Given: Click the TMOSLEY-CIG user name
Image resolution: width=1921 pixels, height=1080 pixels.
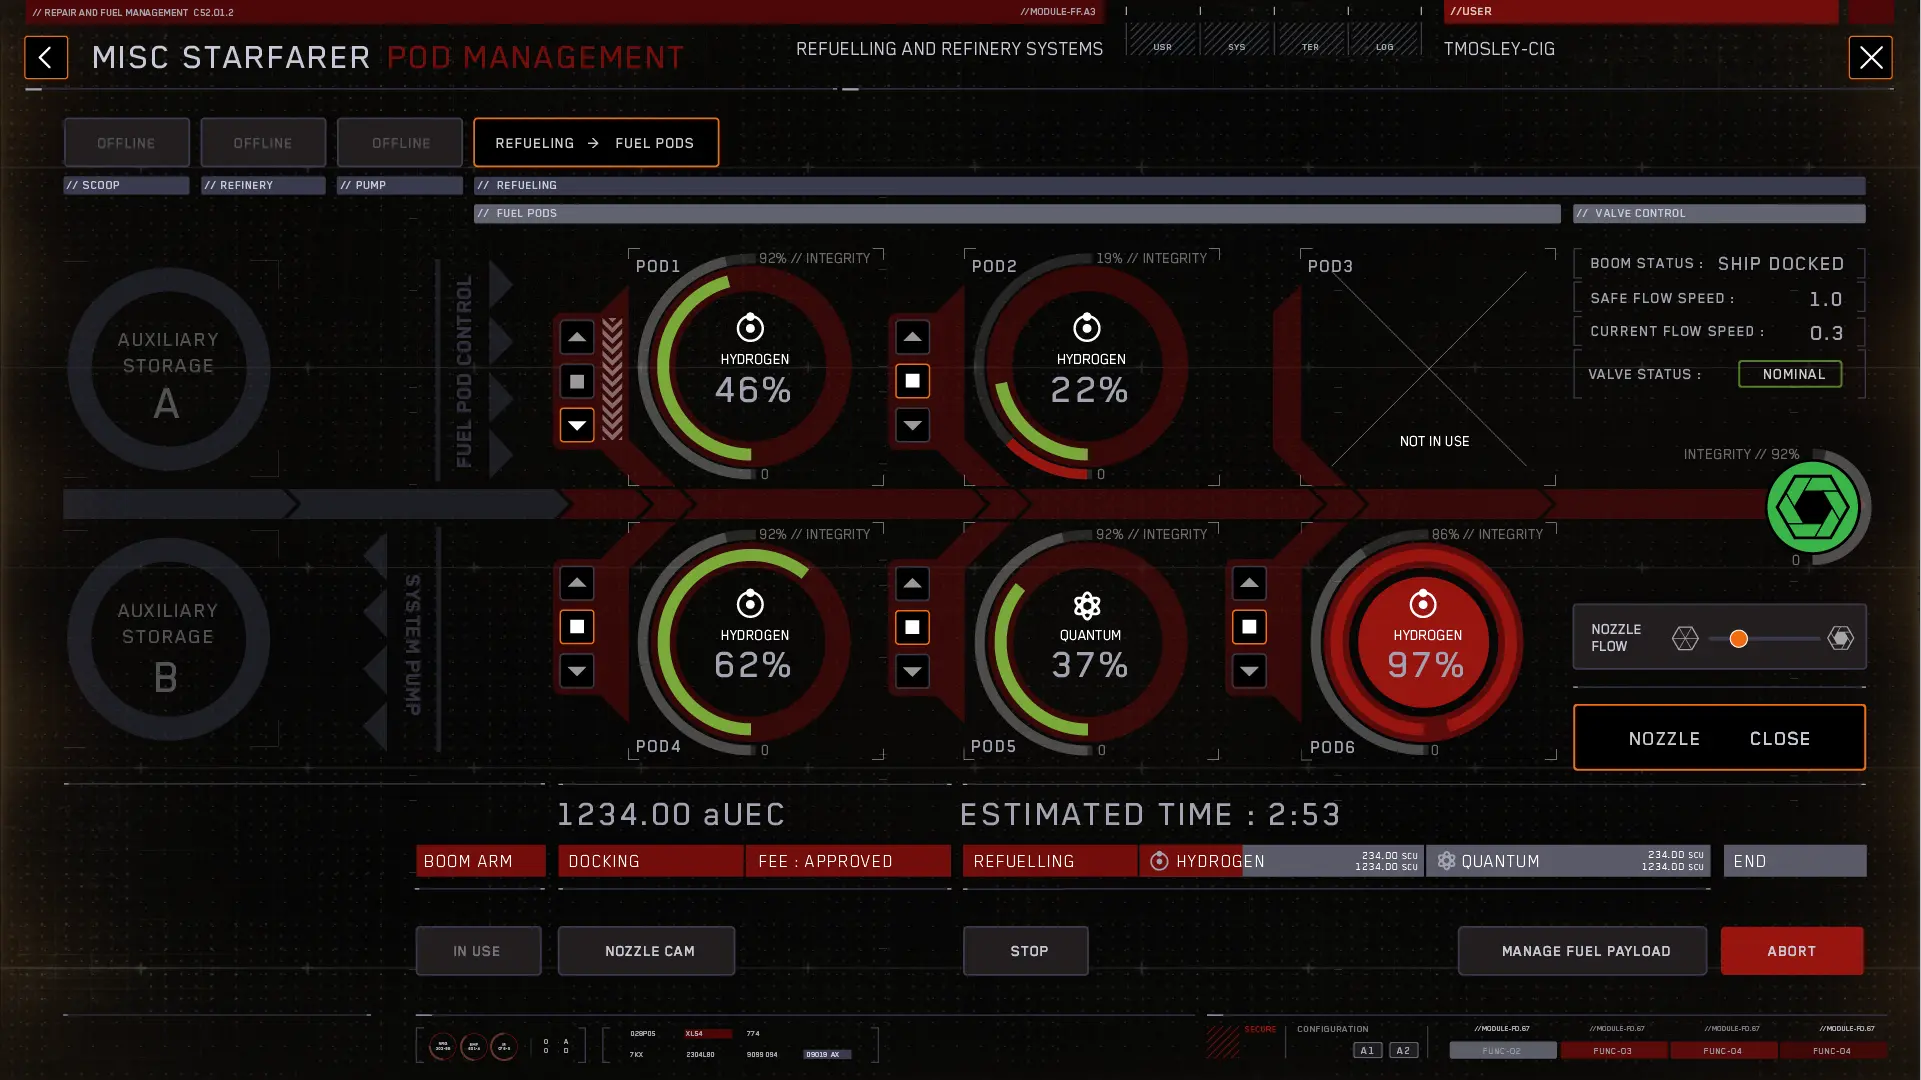Looking at the screenshot, I should pyautogui.click(x=1499, y=49).
